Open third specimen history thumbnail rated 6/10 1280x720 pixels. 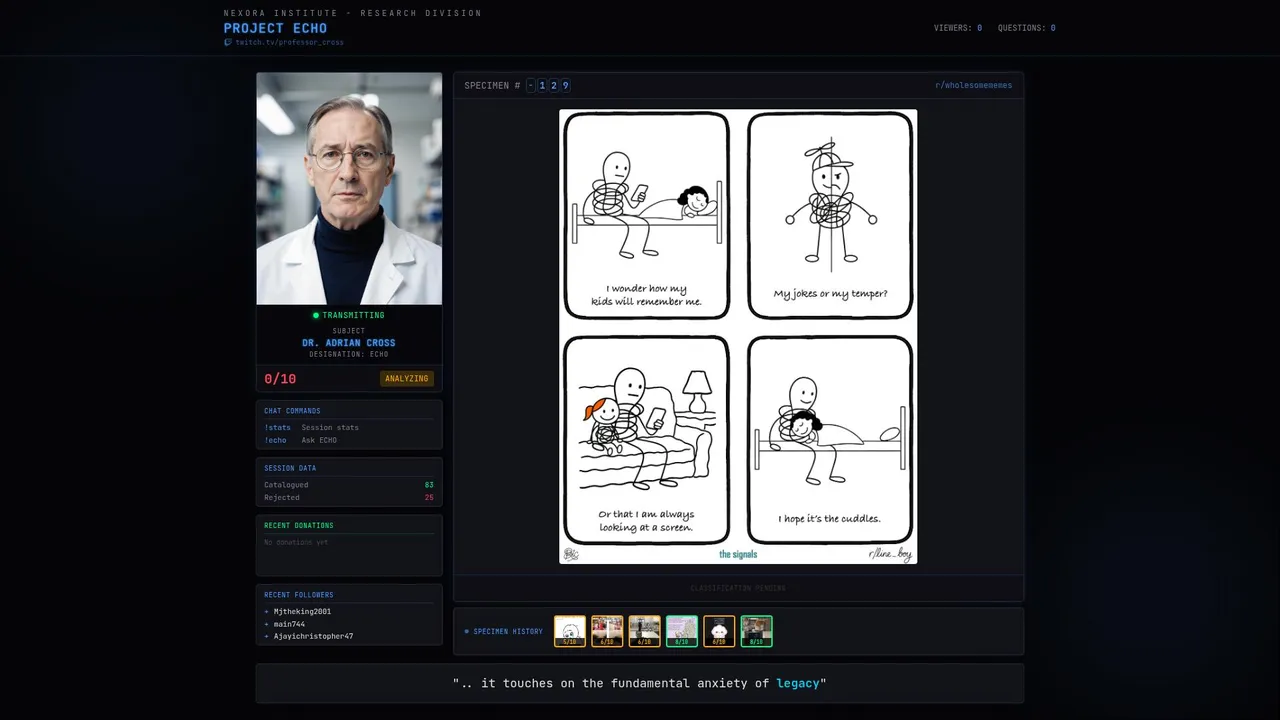[x=645, y=631]
